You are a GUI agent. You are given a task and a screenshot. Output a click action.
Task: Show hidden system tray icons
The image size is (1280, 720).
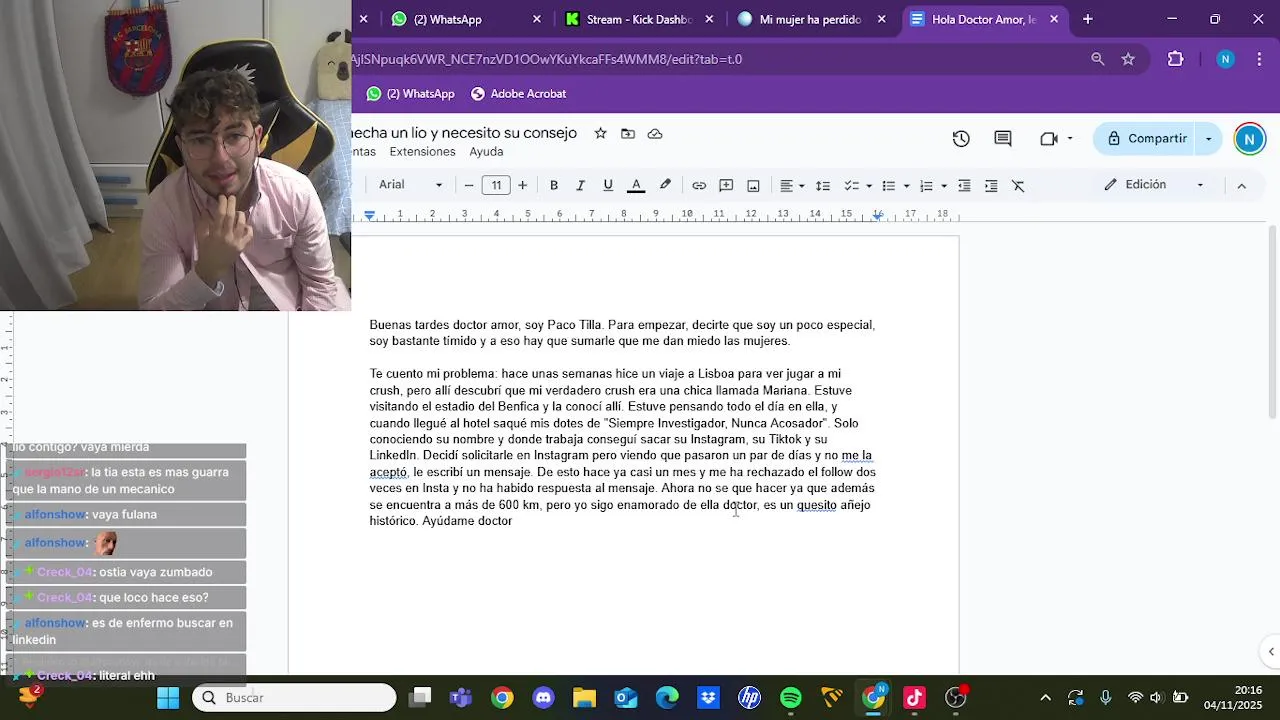(x=1045, y=697)
